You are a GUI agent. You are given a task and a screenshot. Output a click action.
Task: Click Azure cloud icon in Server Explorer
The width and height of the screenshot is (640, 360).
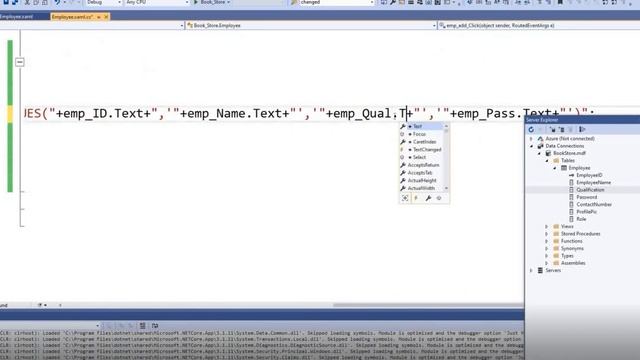pyautogui.click(x=540, y=139)
